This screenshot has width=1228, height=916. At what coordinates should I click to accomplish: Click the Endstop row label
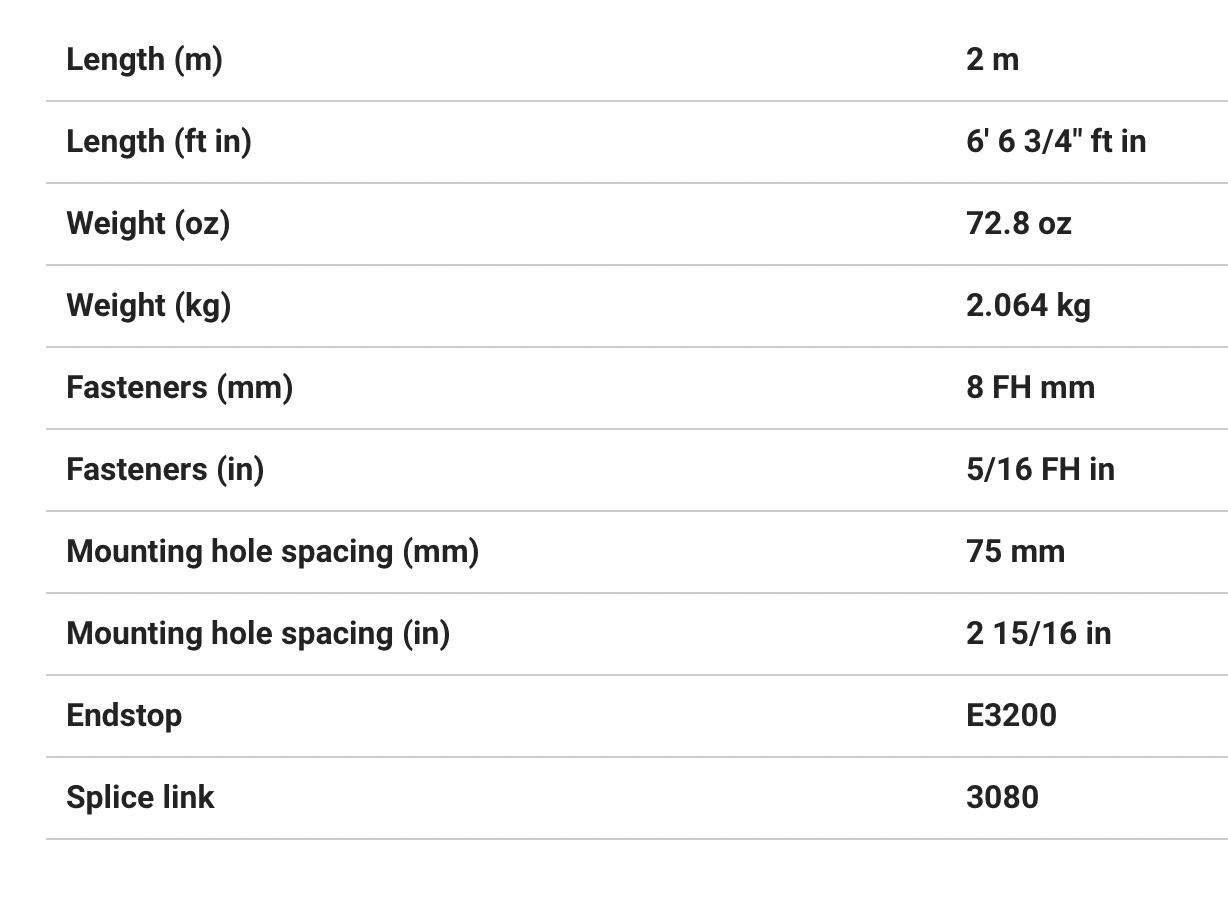pos(124,716)
